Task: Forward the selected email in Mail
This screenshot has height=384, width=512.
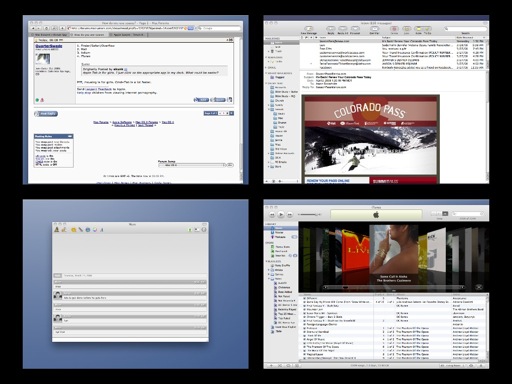Action: tap(355, 29)
